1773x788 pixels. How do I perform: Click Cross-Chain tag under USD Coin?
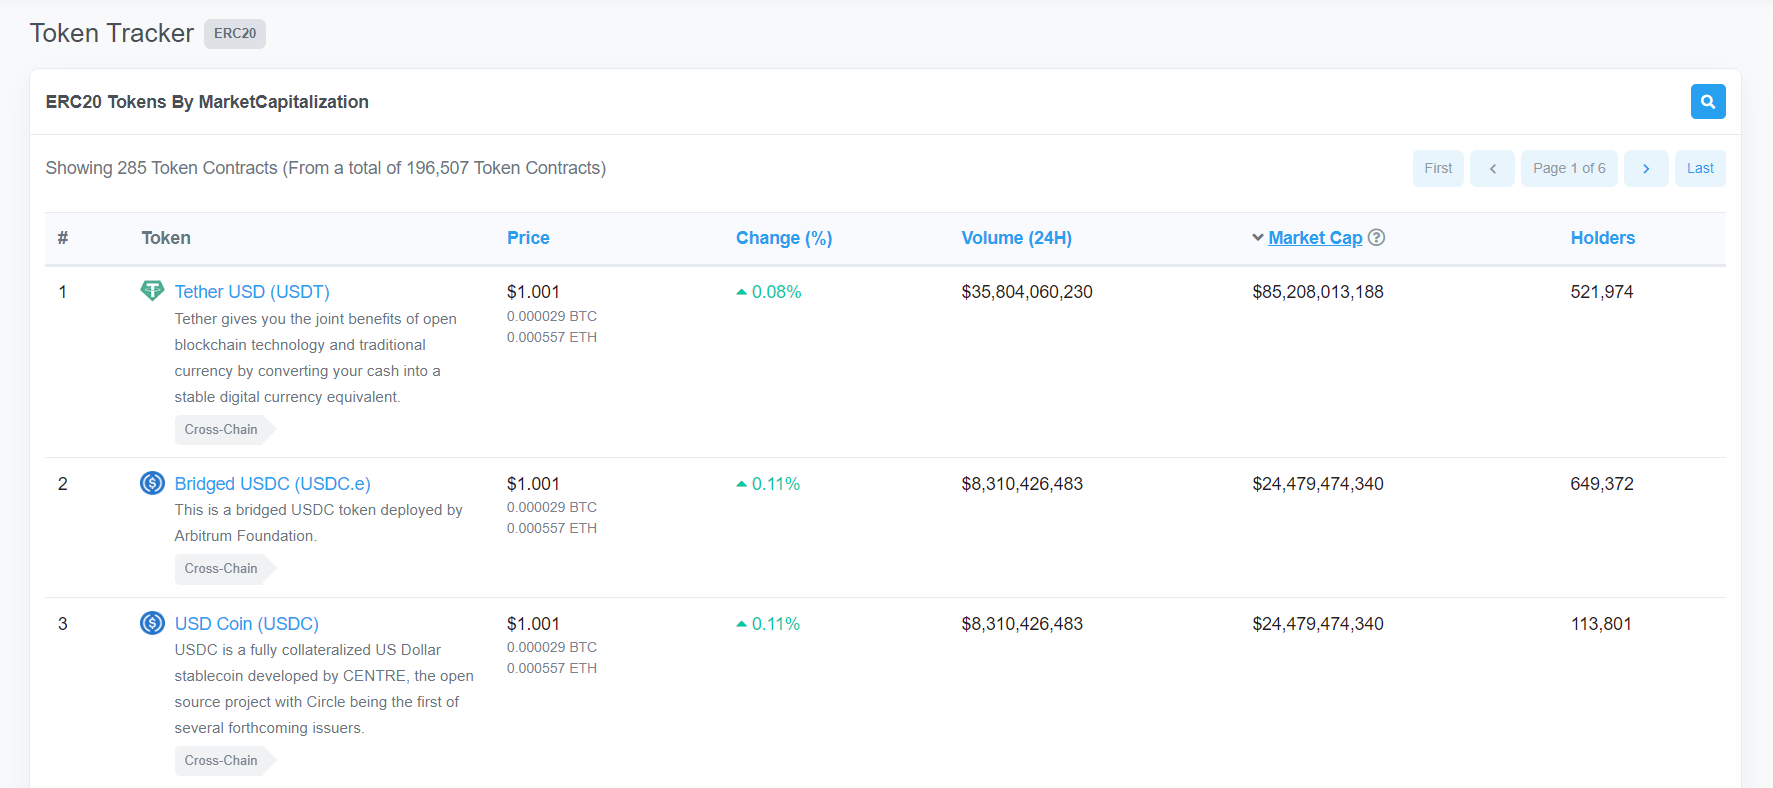click(224, 760)
